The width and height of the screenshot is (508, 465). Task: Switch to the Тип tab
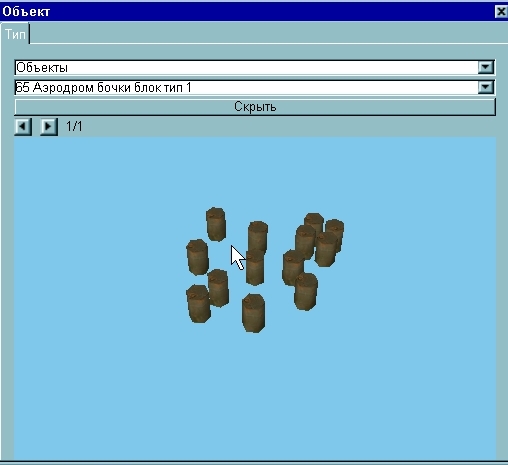point(15,34)
